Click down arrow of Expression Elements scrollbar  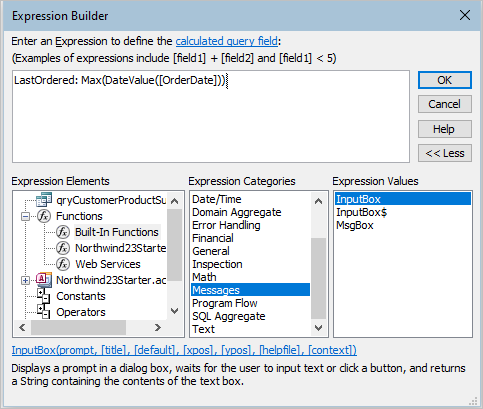pos(174,311)
